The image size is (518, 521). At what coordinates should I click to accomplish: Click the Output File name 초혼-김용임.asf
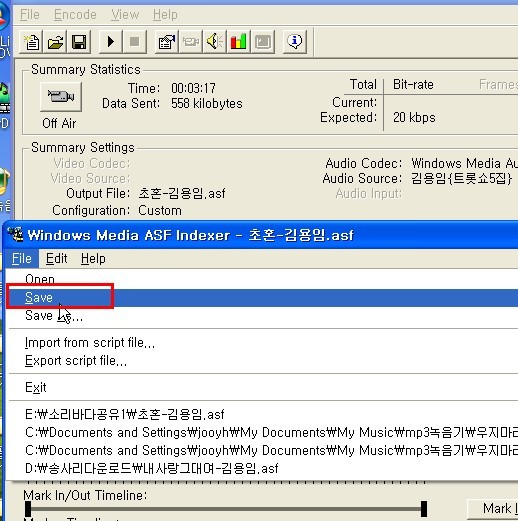coord(182,193)
